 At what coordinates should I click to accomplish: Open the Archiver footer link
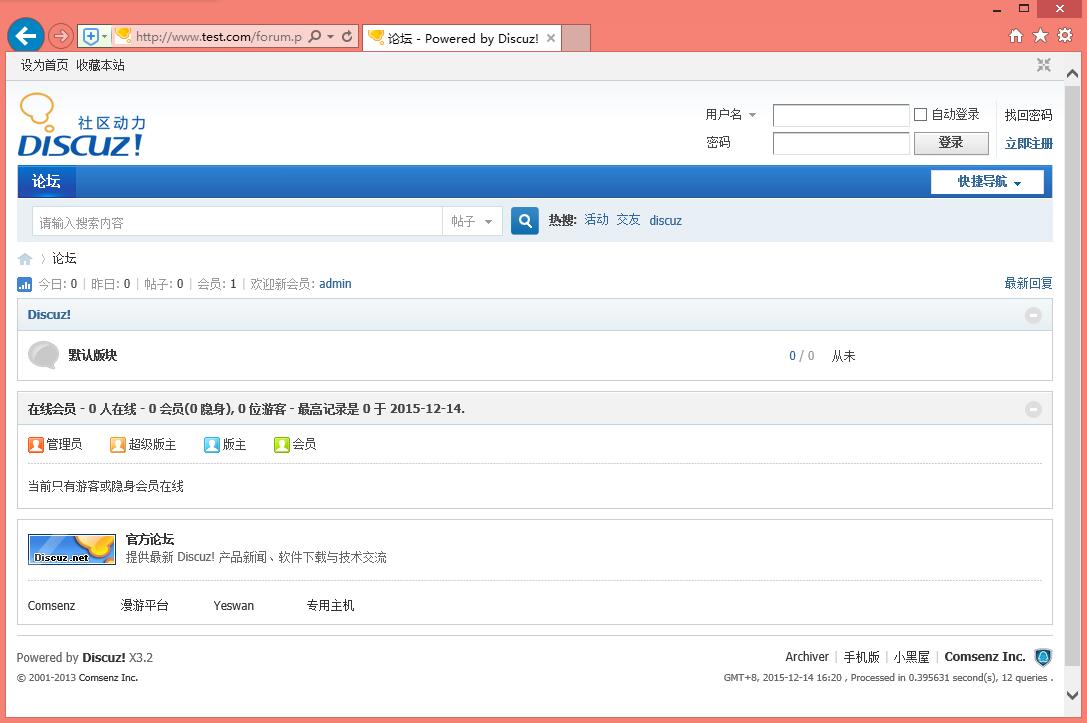pos(807,656)
